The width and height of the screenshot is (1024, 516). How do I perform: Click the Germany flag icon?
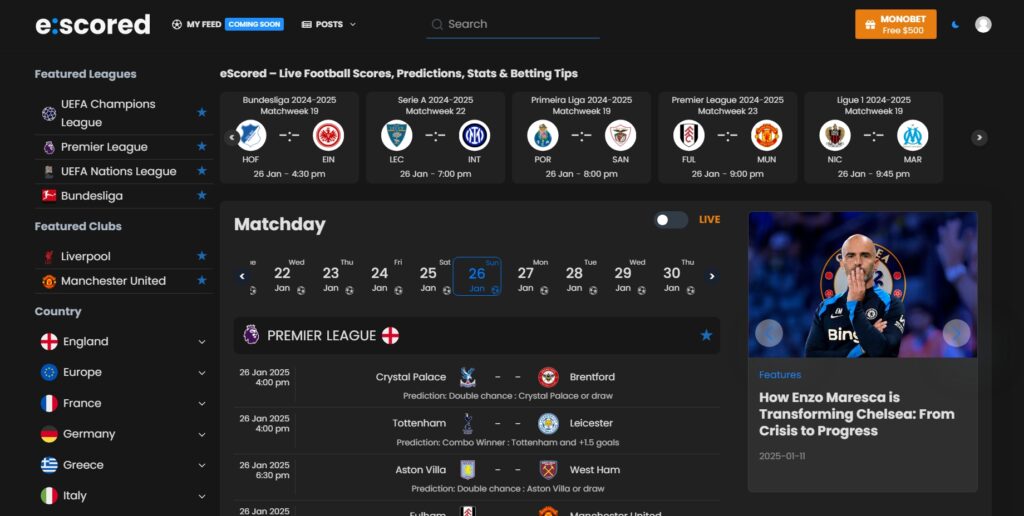pyautogui.click(x=49, y=434)
